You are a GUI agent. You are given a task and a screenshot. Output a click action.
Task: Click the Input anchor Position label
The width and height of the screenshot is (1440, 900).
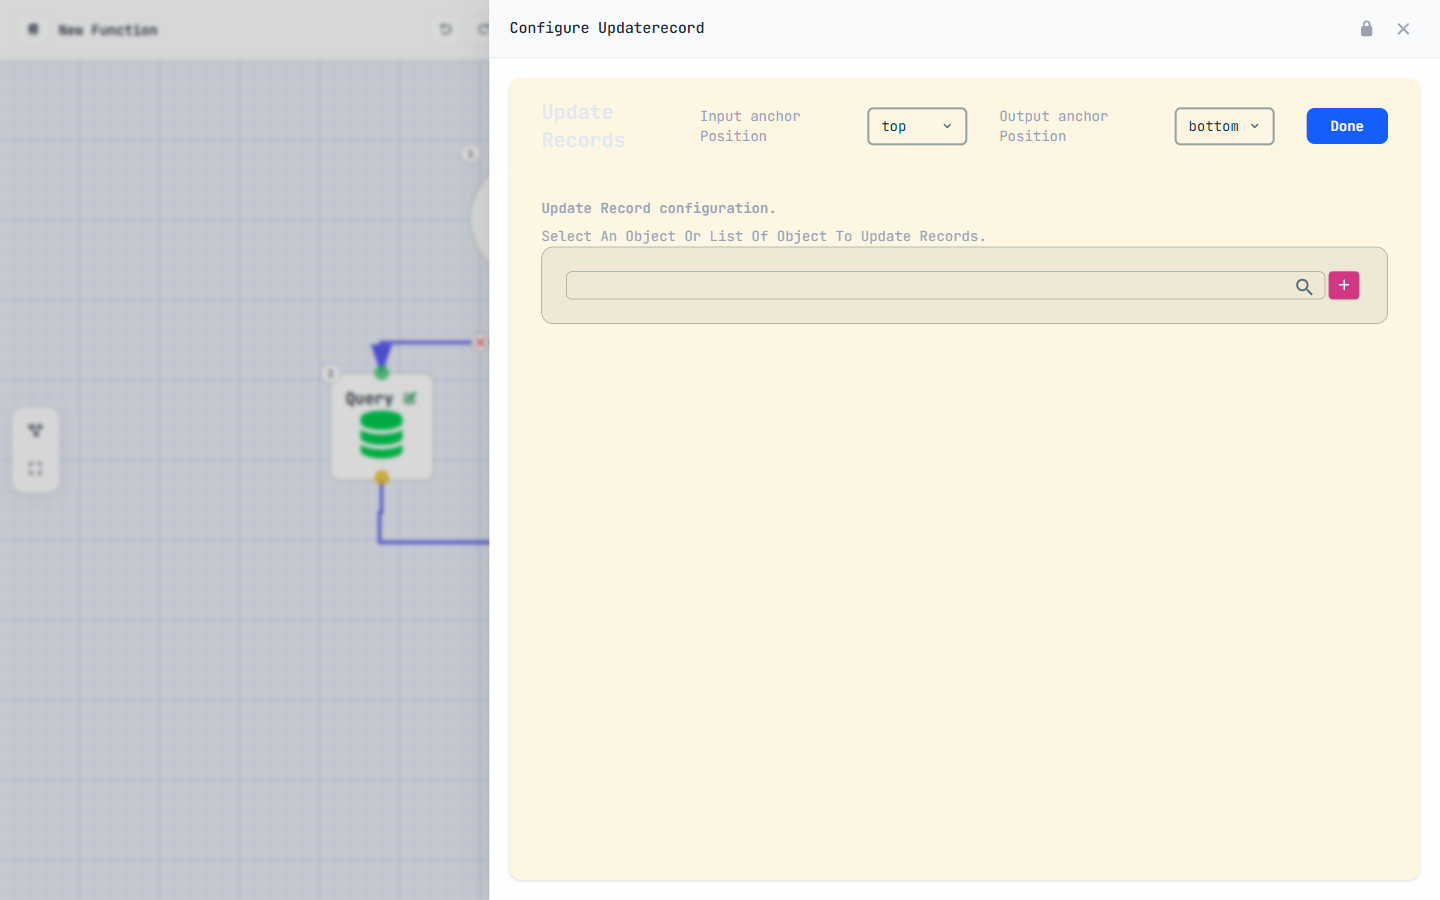750,126
